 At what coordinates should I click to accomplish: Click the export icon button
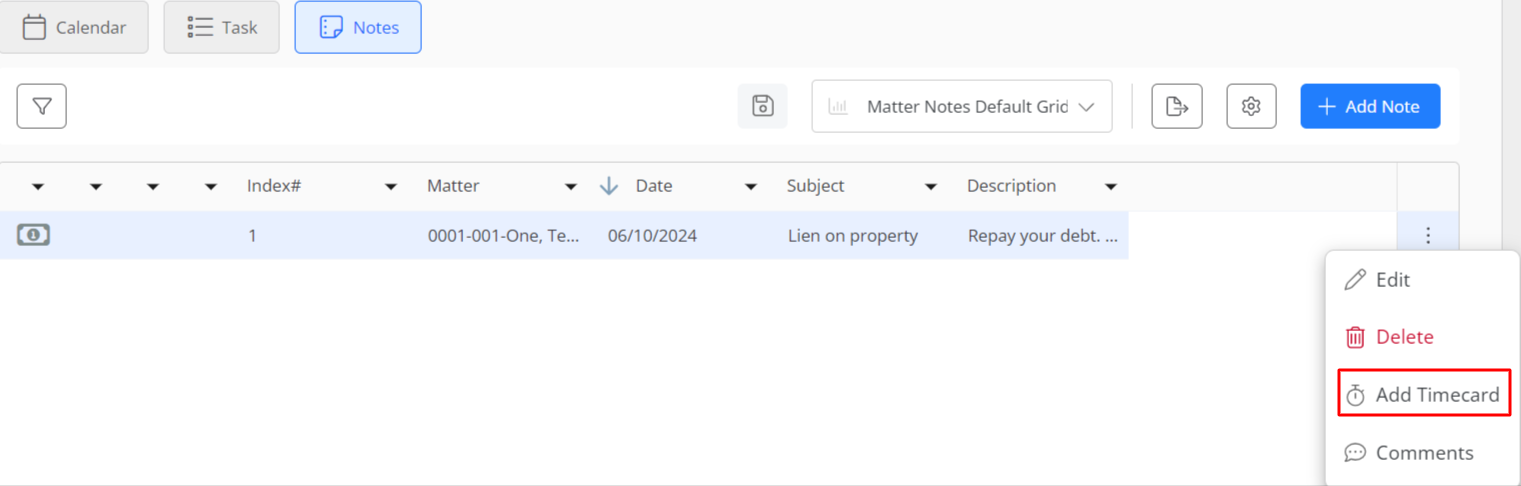tap(1177, 106)
